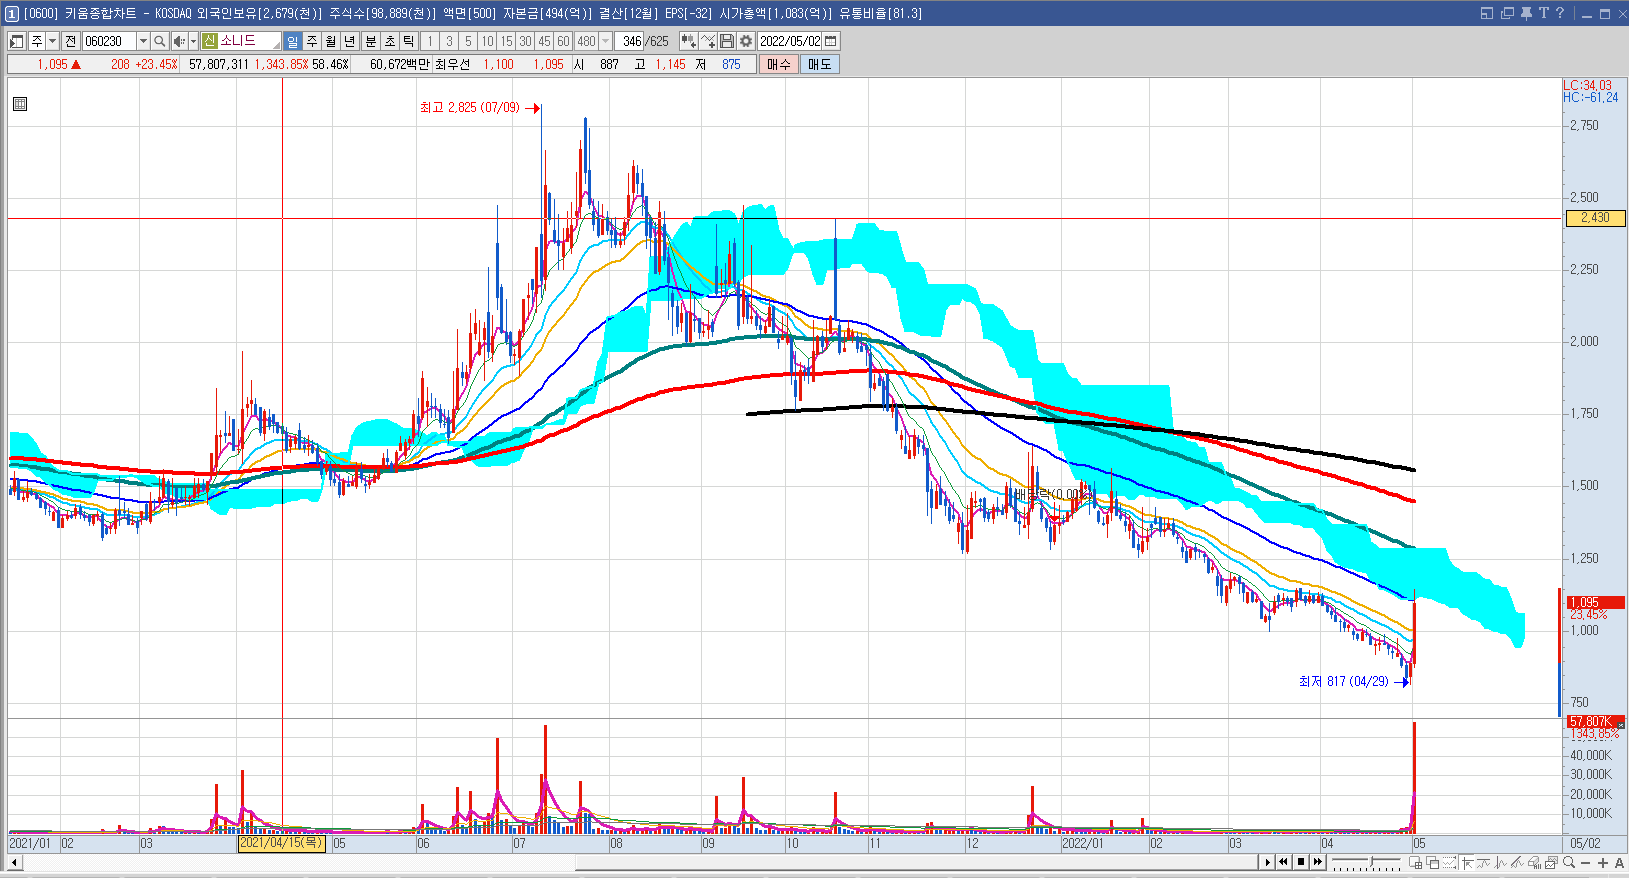Click the small grid table icon on chart
The width and height of the screenshot is (1629, 878).
coord(20,104)
